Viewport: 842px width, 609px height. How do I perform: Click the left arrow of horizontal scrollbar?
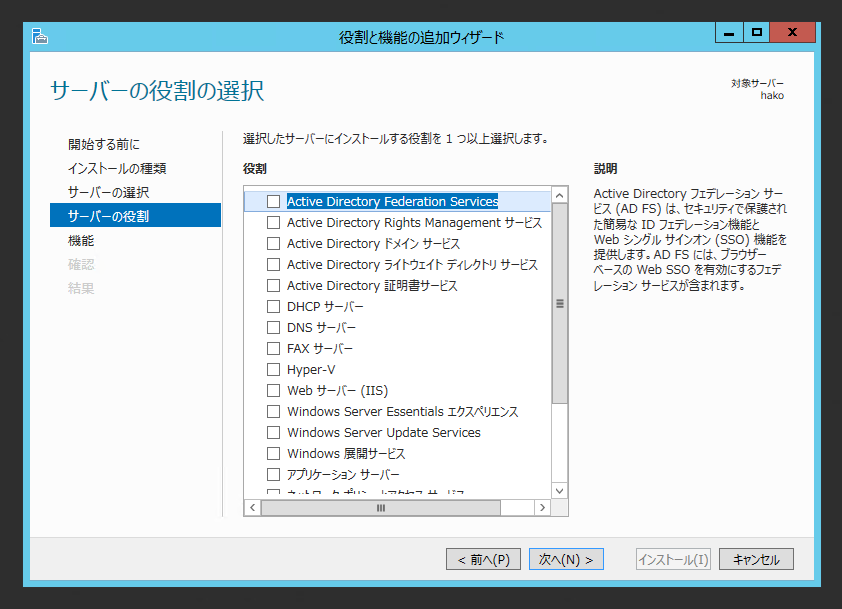coord(252,508)
